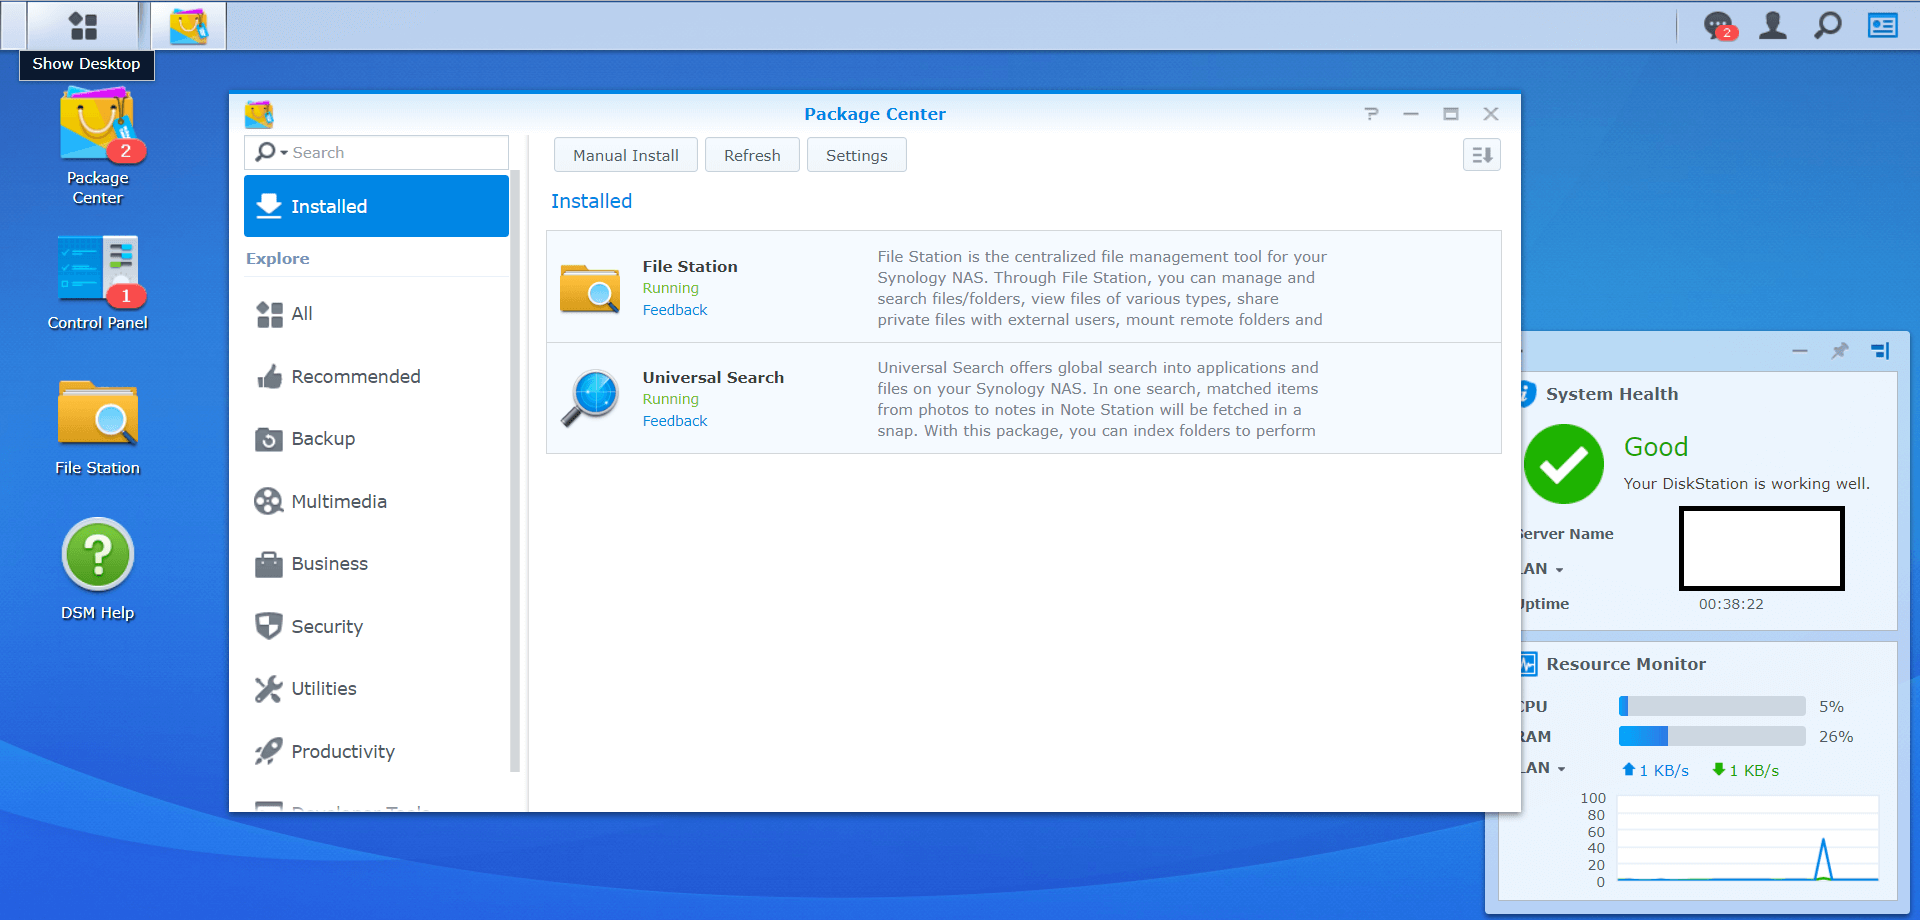Open the Multimedia category
The image size is (1920, 920).
tap(376, 502)
